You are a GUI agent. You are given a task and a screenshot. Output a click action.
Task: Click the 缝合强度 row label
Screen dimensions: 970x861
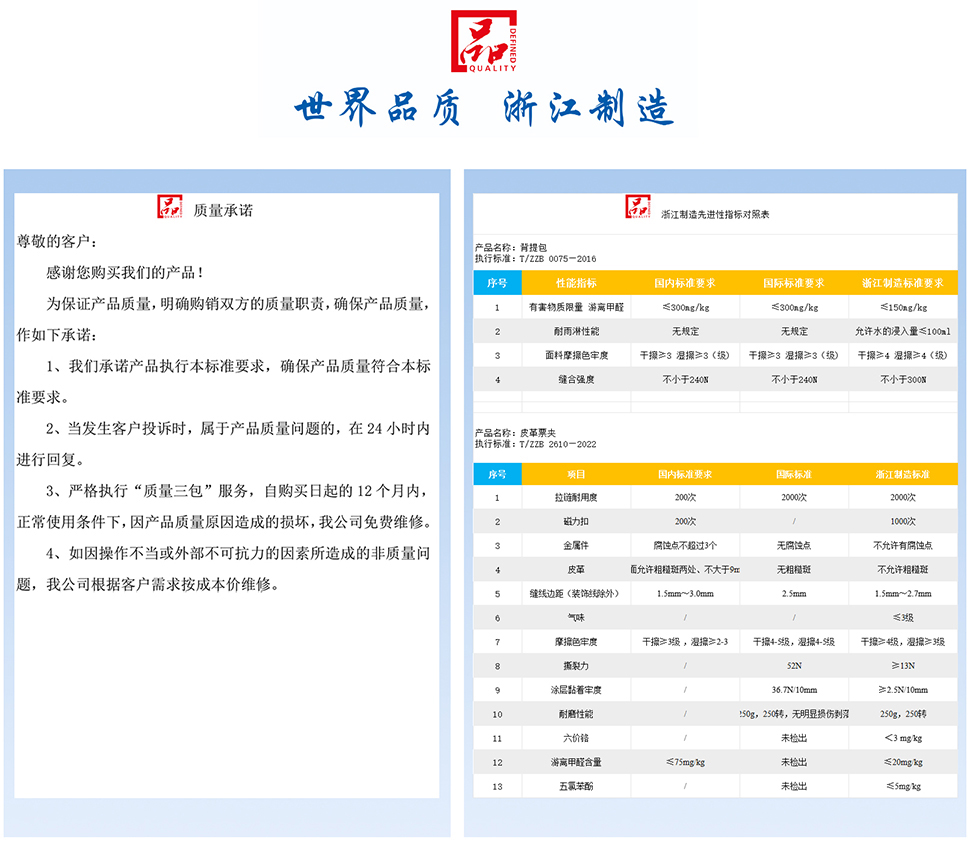tap(575, 379)
